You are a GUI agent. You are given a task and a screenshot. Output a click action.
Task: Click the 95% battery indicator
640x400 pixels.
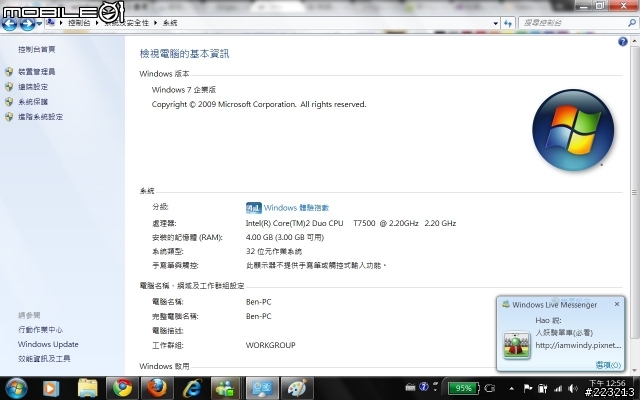coord(464,388)
